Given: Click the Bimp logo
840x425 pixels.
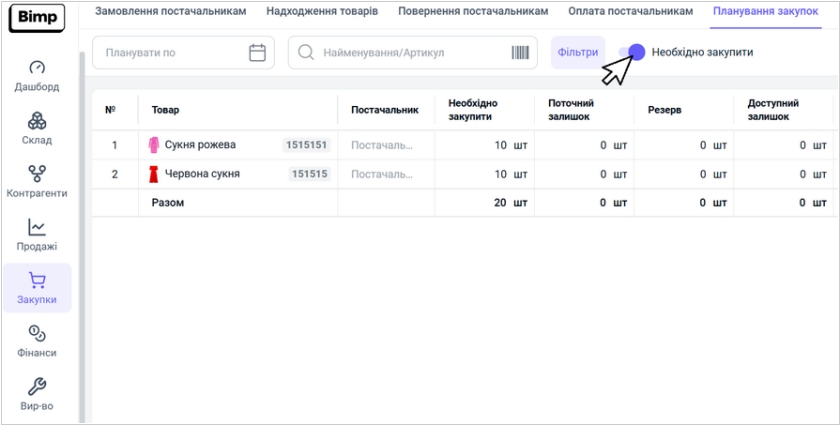Looking at the screenshot, I should [37, 17].
